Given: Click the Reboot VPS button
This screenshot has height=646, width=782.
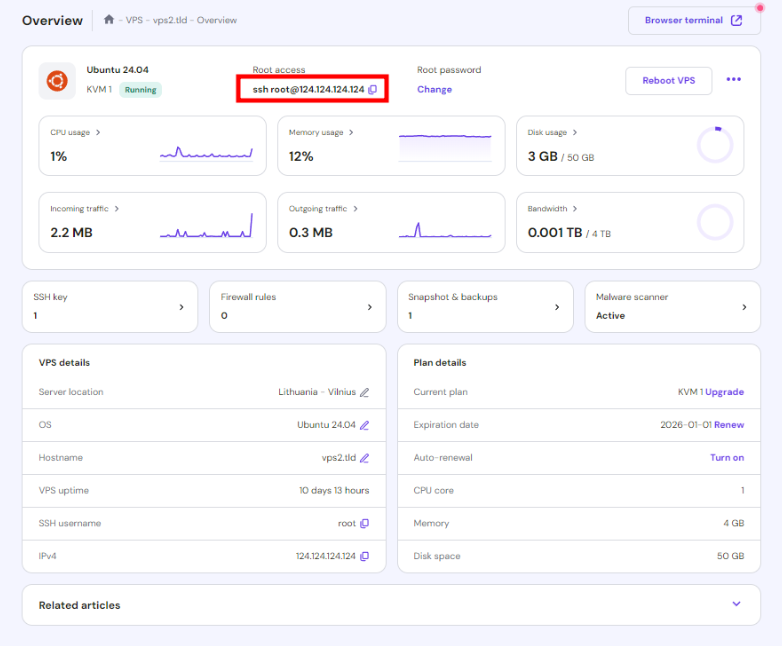Looking at the screenshot, I should [x=668, y=80].
